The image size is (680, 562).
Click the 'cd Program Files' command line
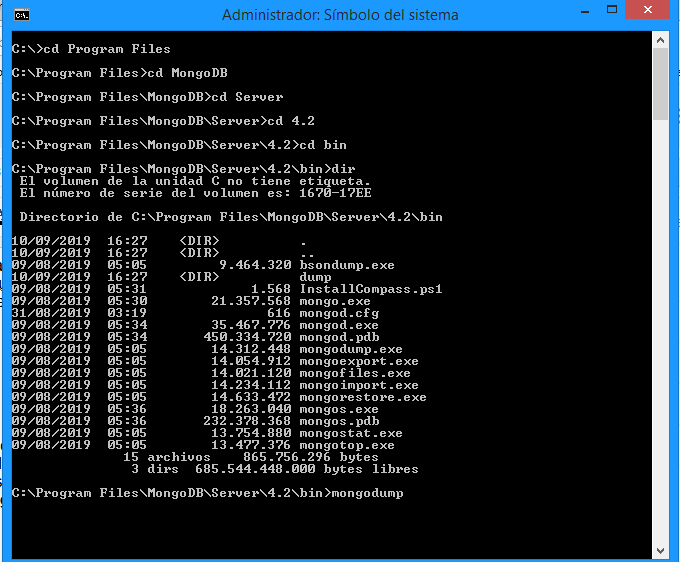tap(91, 49)
